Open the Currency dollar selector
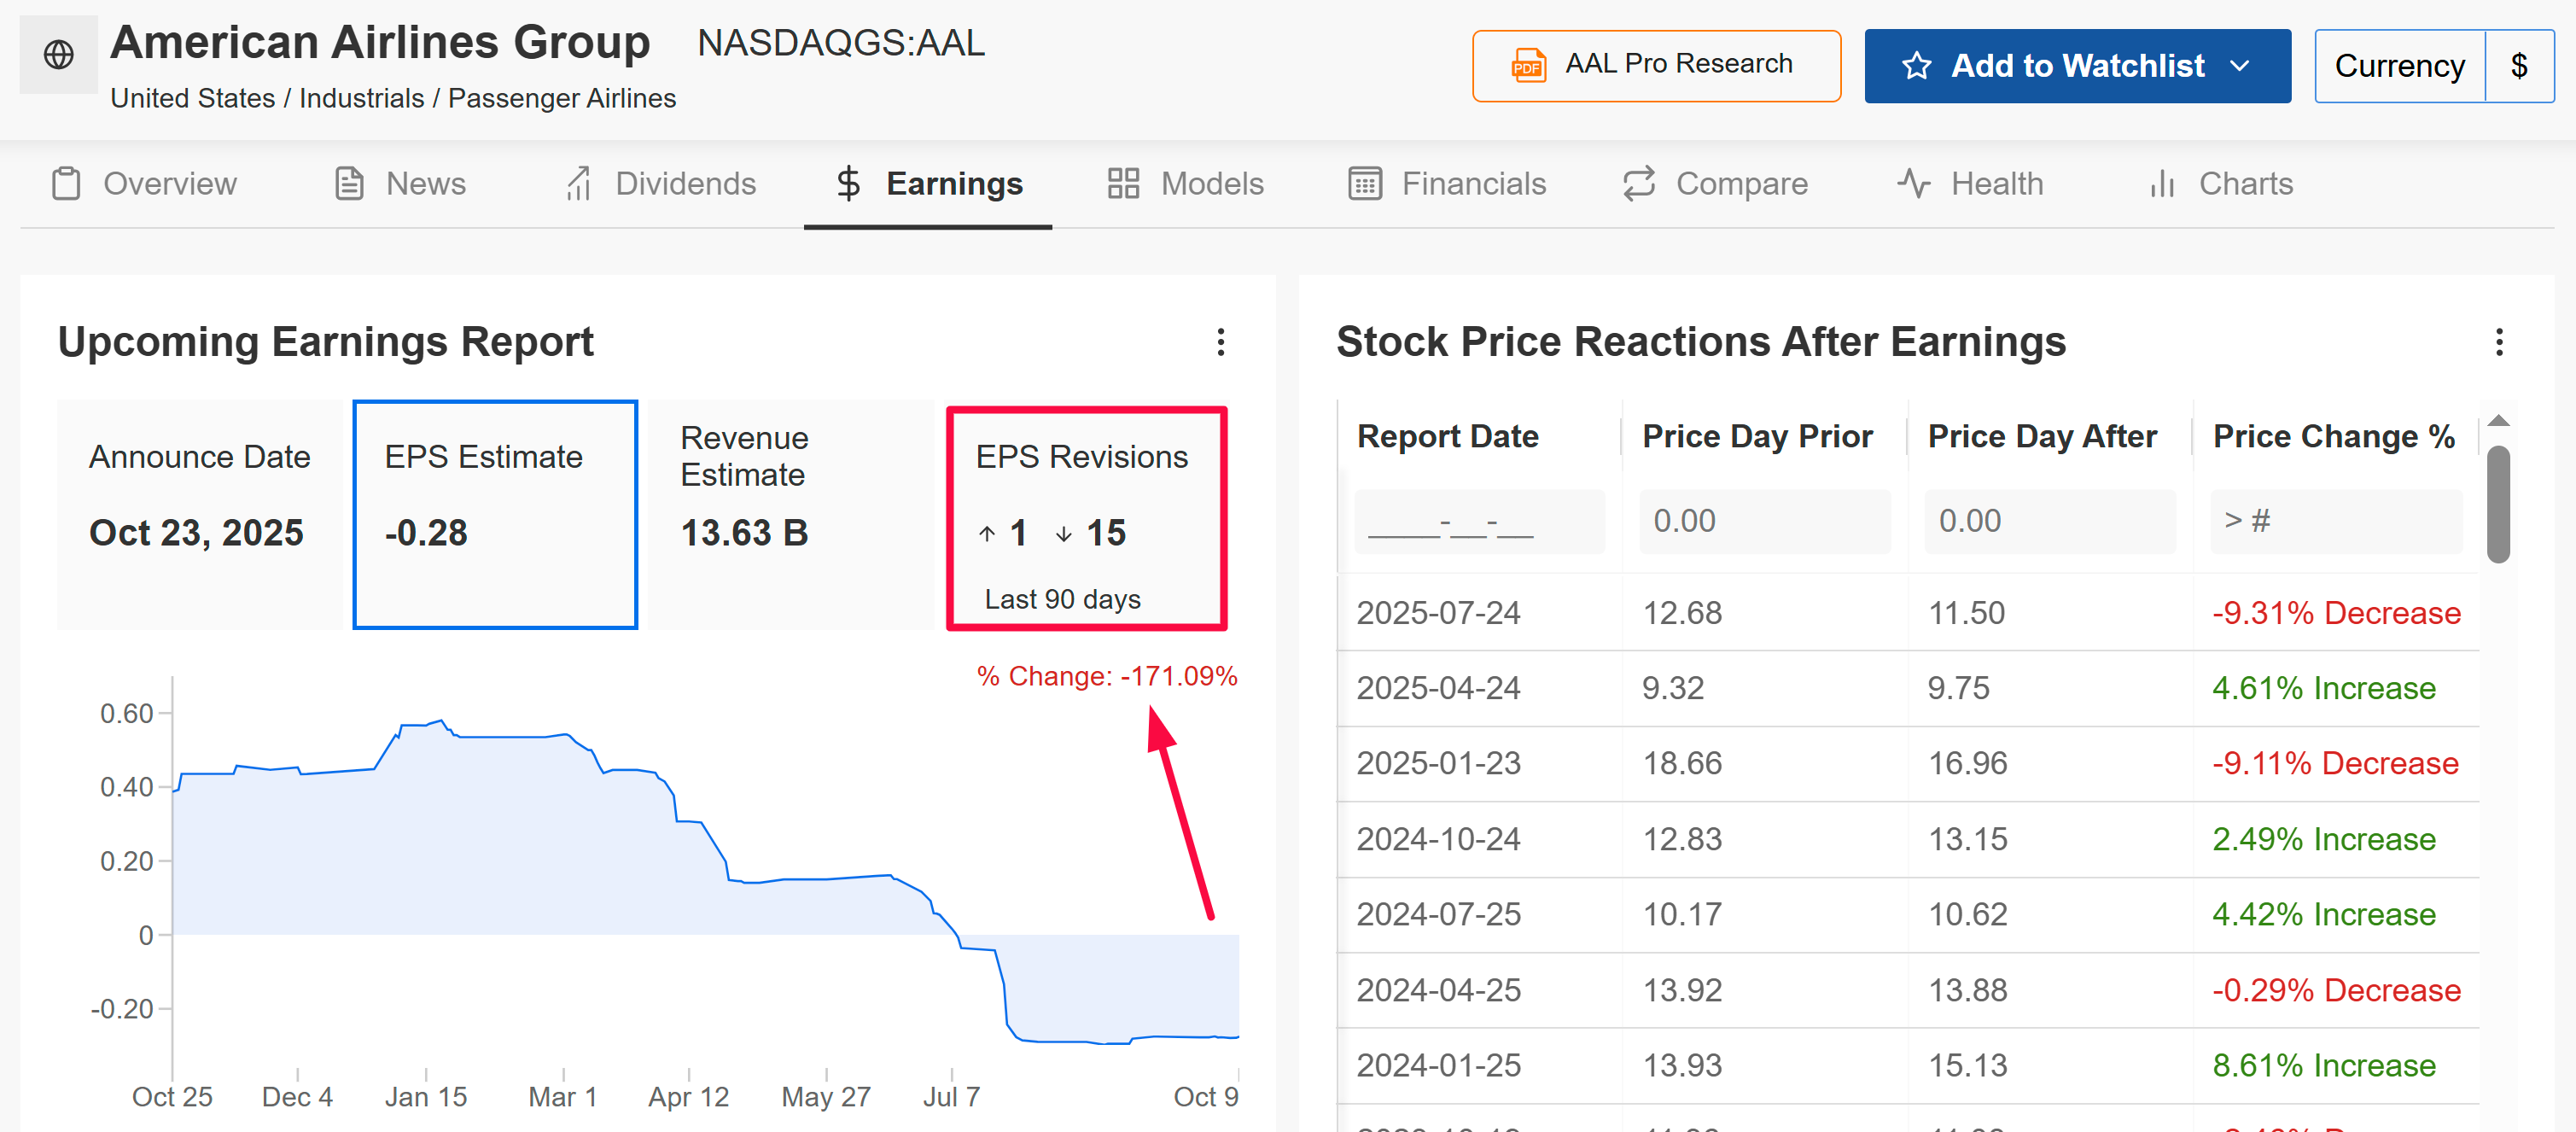 point(2518,66)
